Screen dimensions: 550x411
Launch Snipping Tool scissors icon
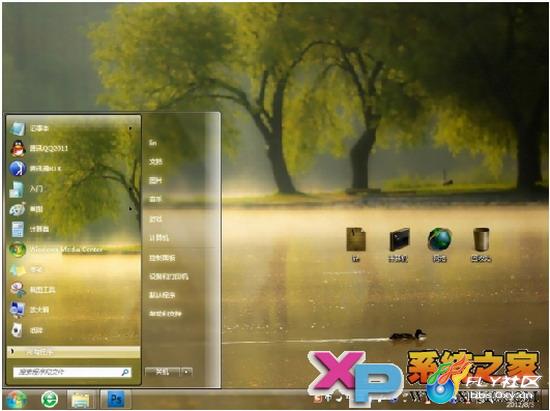[17, 290]
